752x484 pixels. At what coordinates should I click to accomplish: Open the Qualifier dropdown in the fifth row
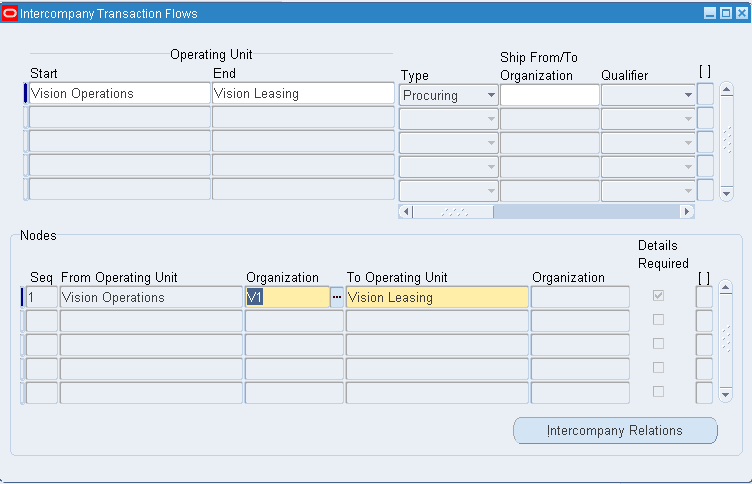click(648, 190)
